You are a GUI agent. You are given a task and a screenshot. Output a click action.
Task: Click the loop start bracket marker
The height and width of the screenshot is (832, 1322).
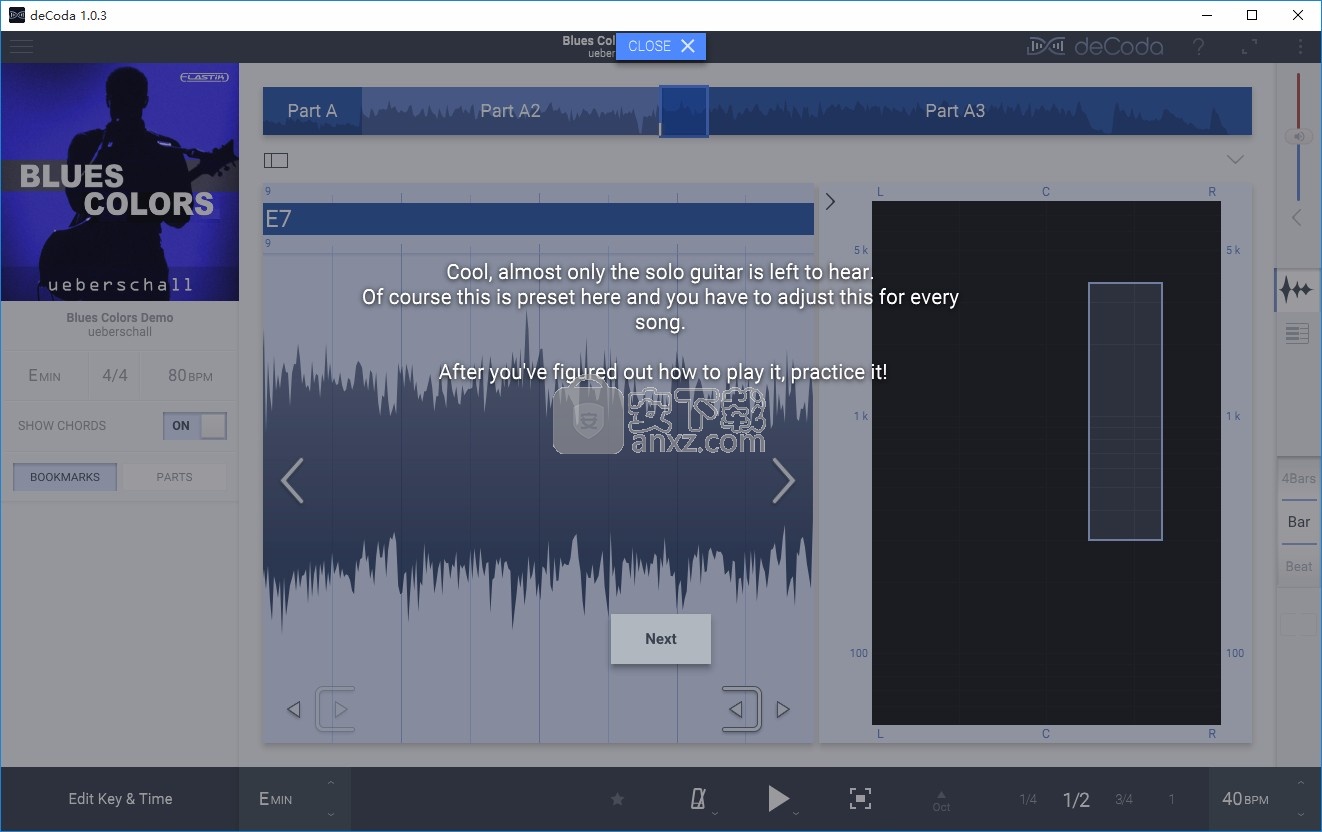pyautogui.click(x=335, y=709)
